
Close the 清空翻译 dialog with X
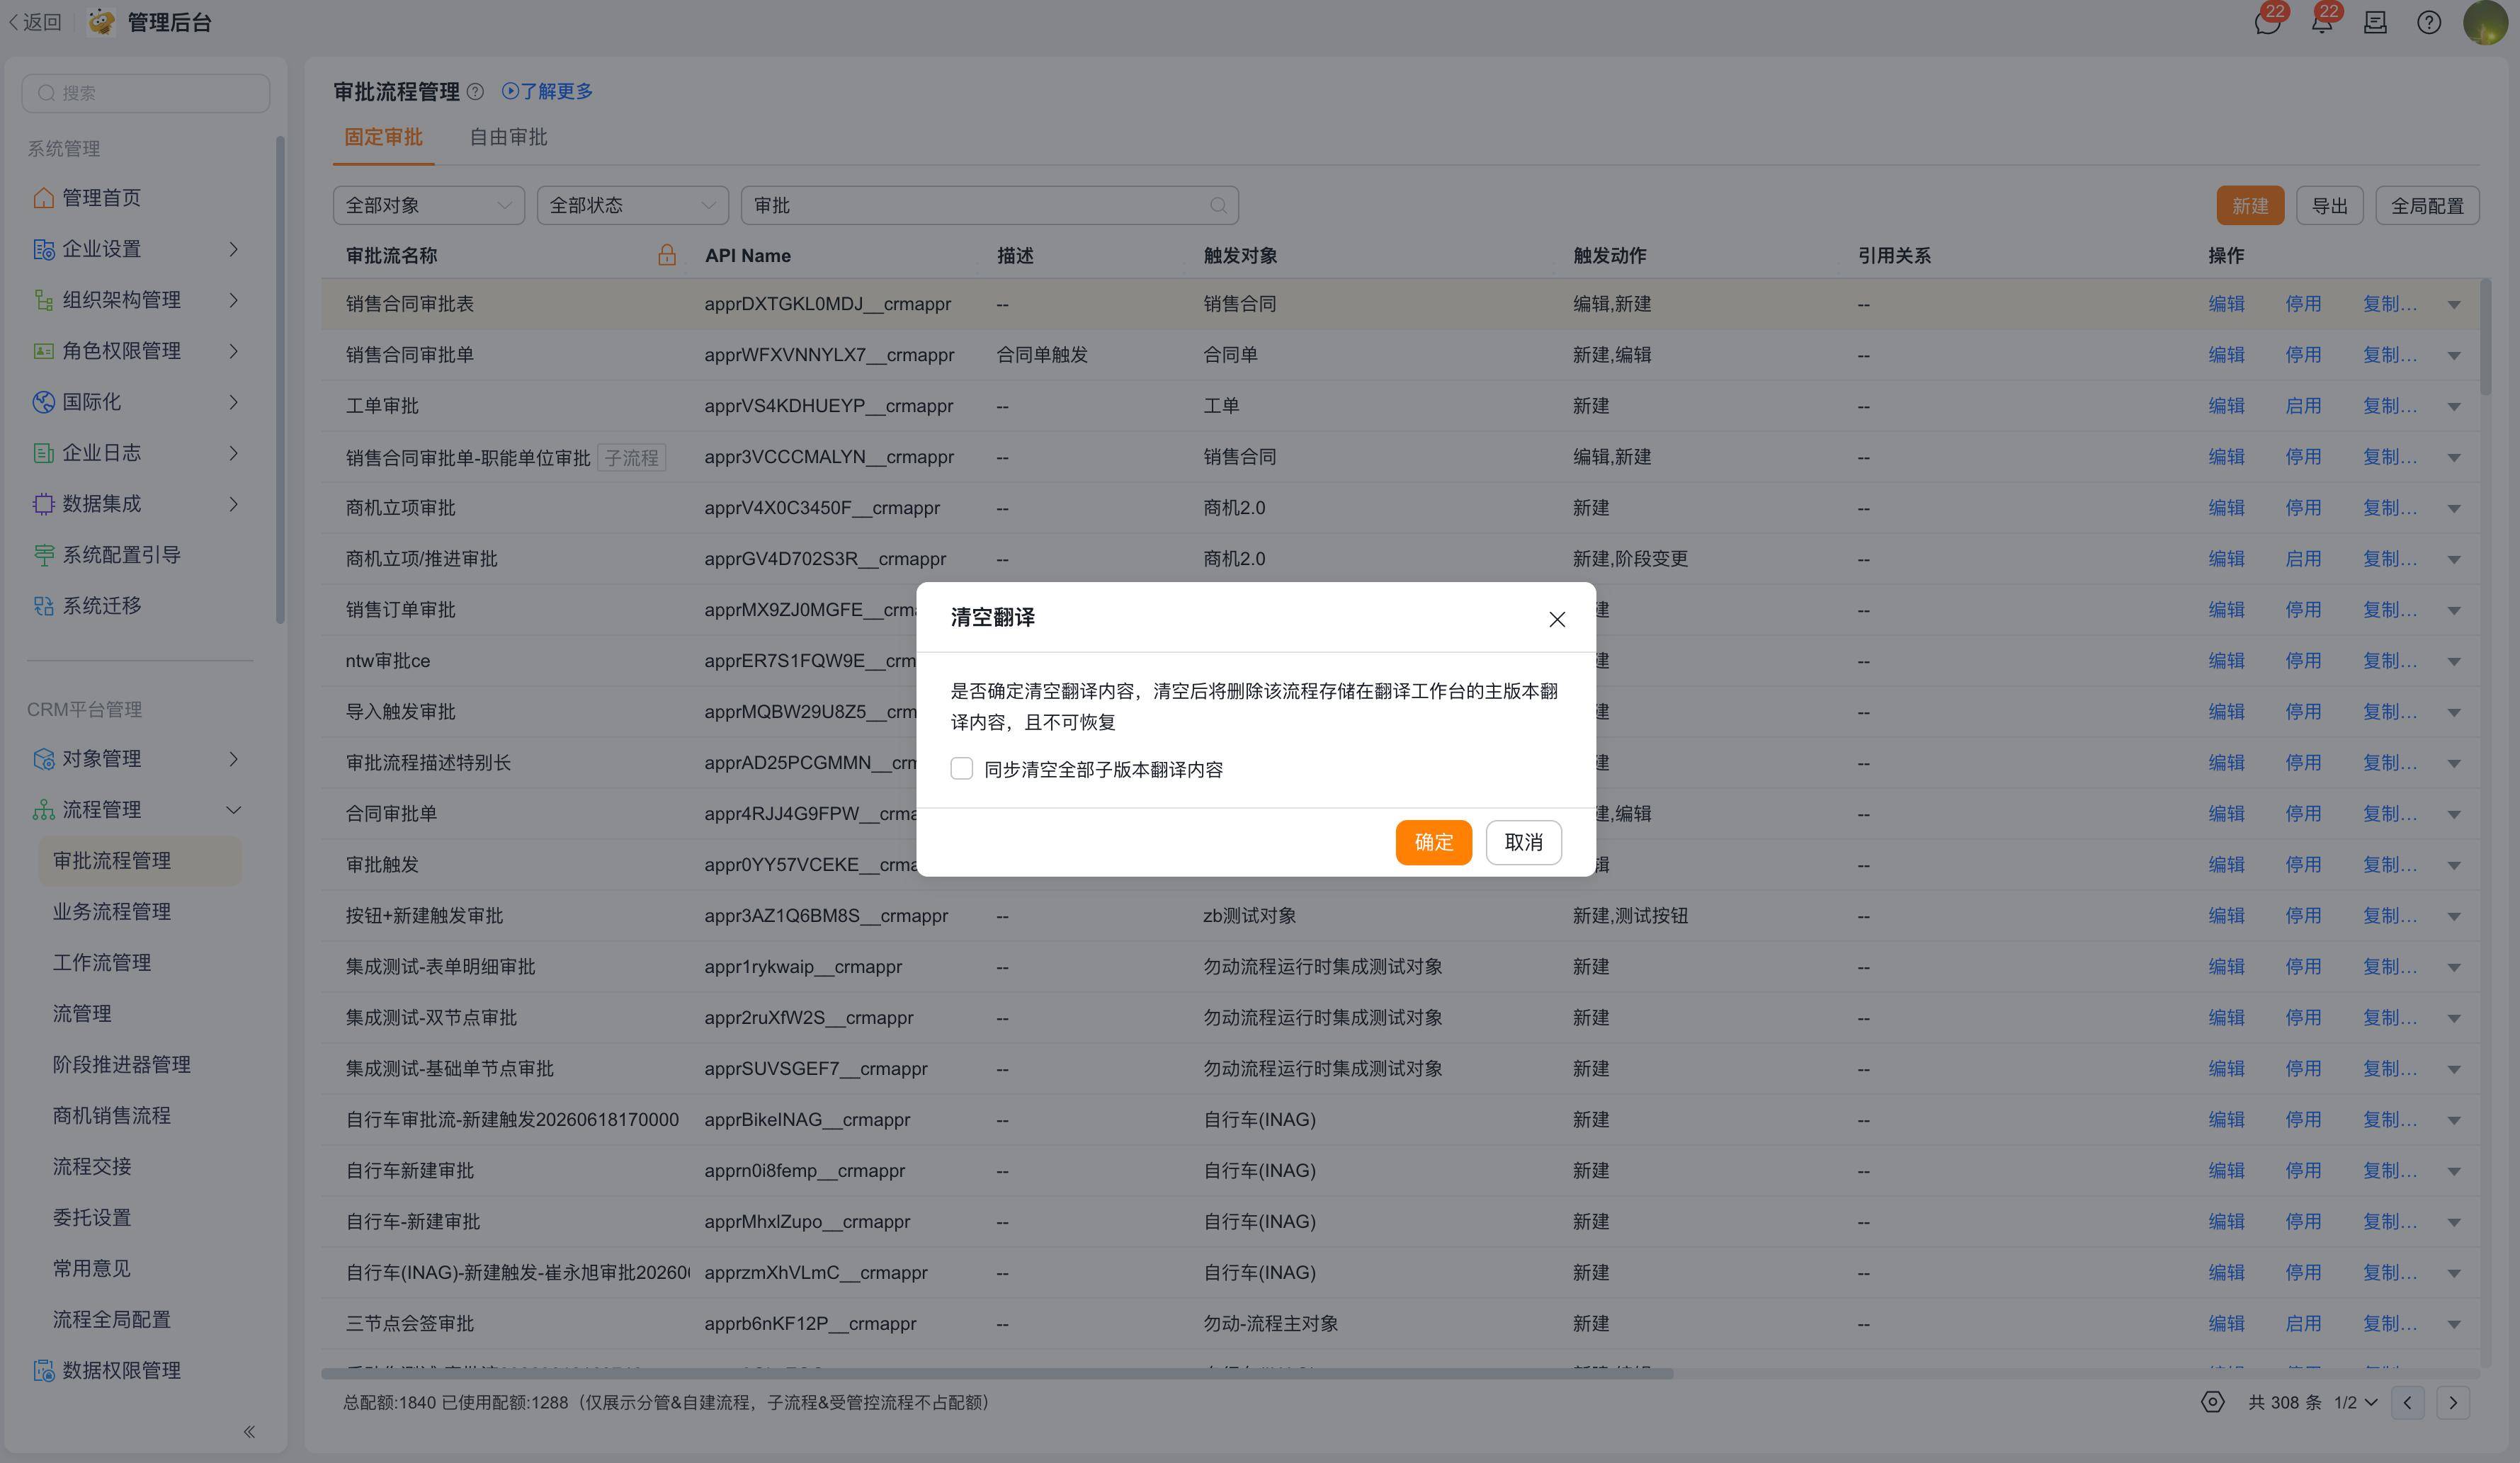(x=1556, y=619)
